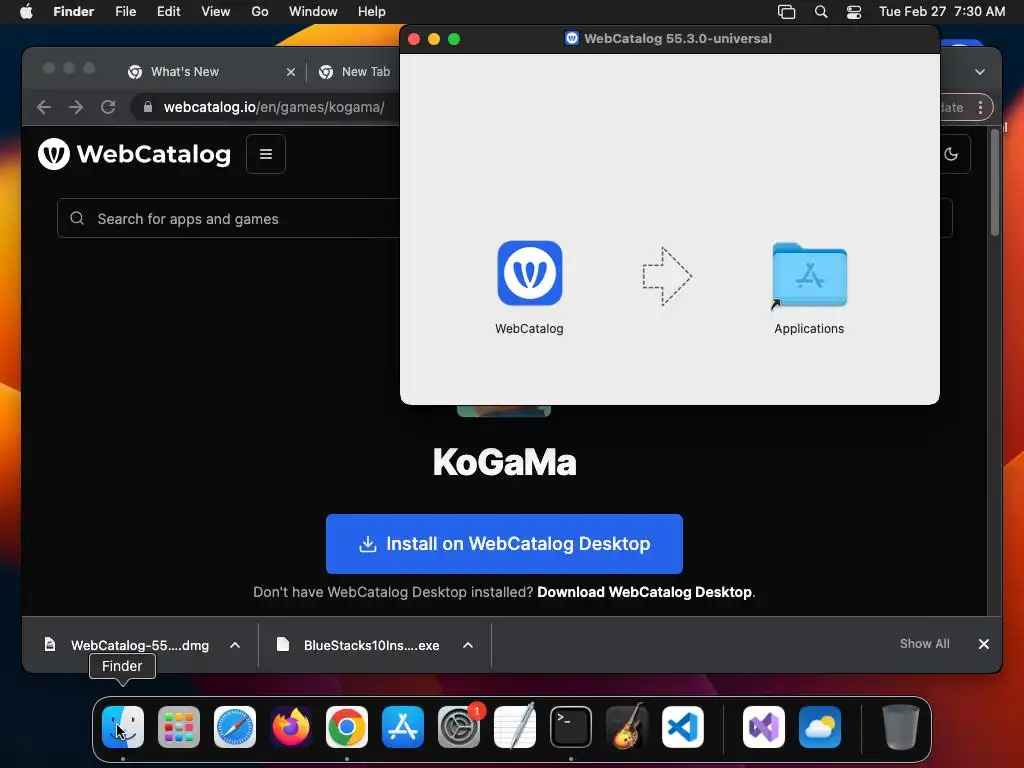Expand options for BlueStacks exe download
This screenshot has height=768, width=1024.
[x=468, y=645]
